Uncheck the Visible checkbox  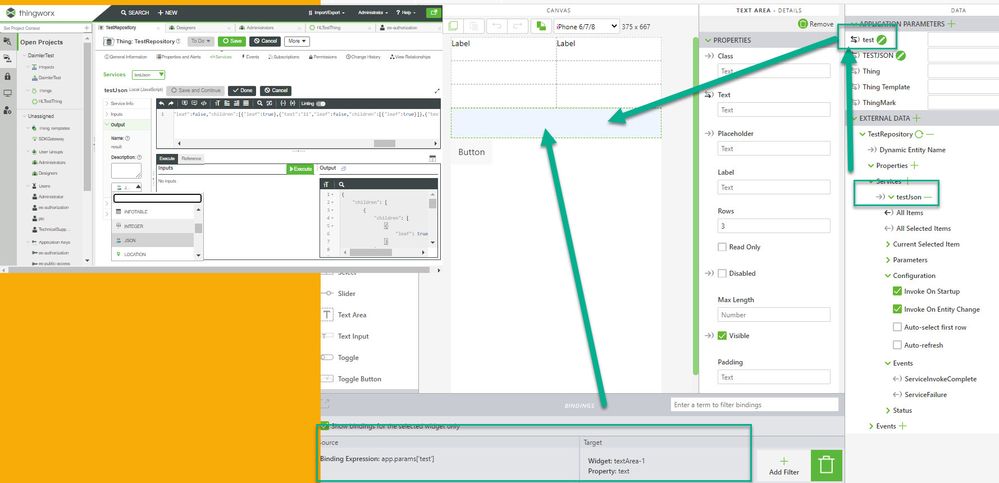722,336
